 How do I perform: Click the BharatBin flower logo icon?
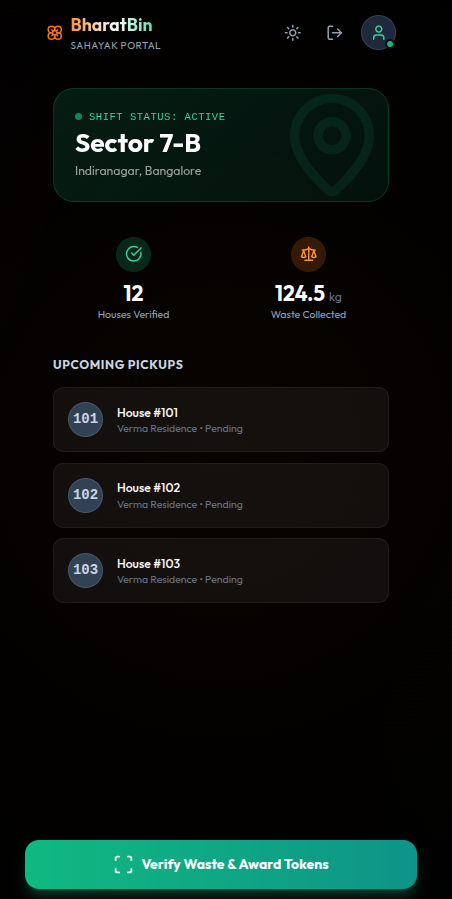click(x=54, y=33)
